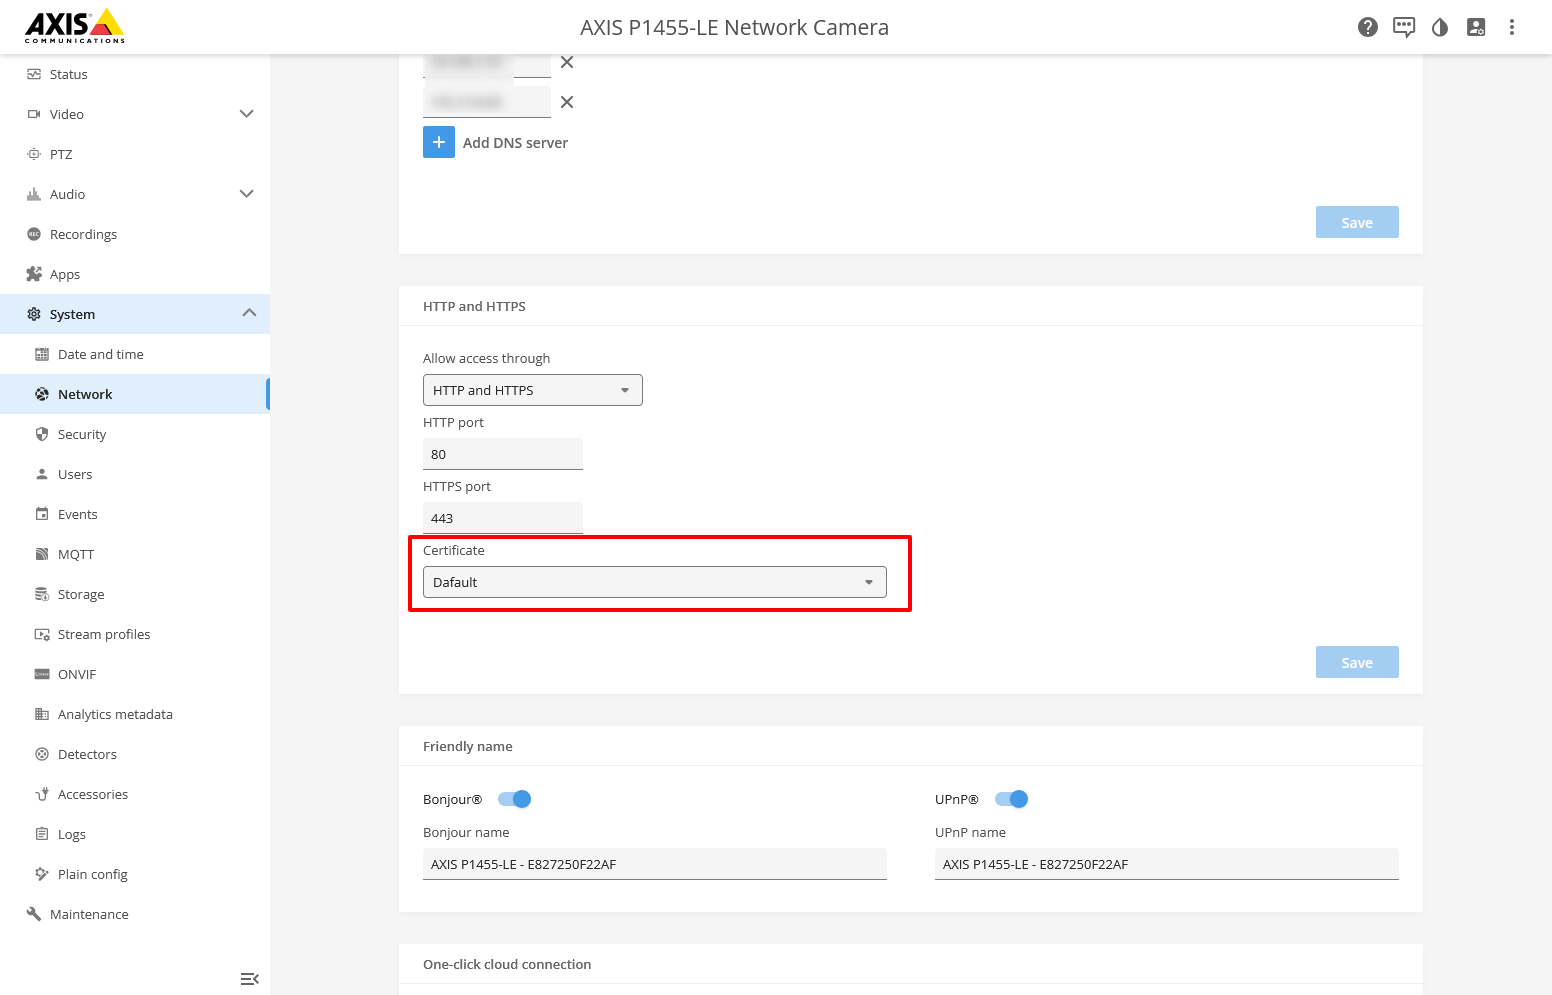Click the Maintenance wrench icon
The width and height of the screenshot is (1552, 995).
click(x=34, y=914)
